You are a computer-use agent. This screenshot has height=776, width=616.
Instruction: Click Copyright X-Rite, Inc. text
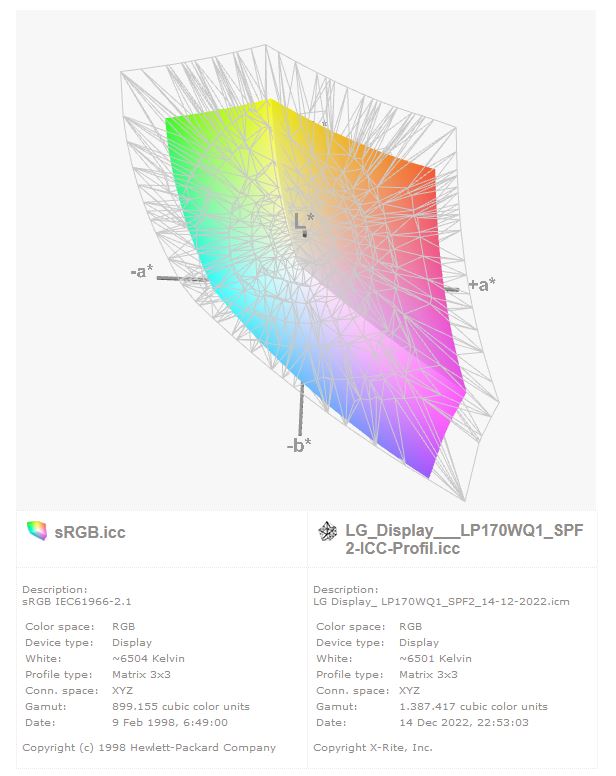373,748
